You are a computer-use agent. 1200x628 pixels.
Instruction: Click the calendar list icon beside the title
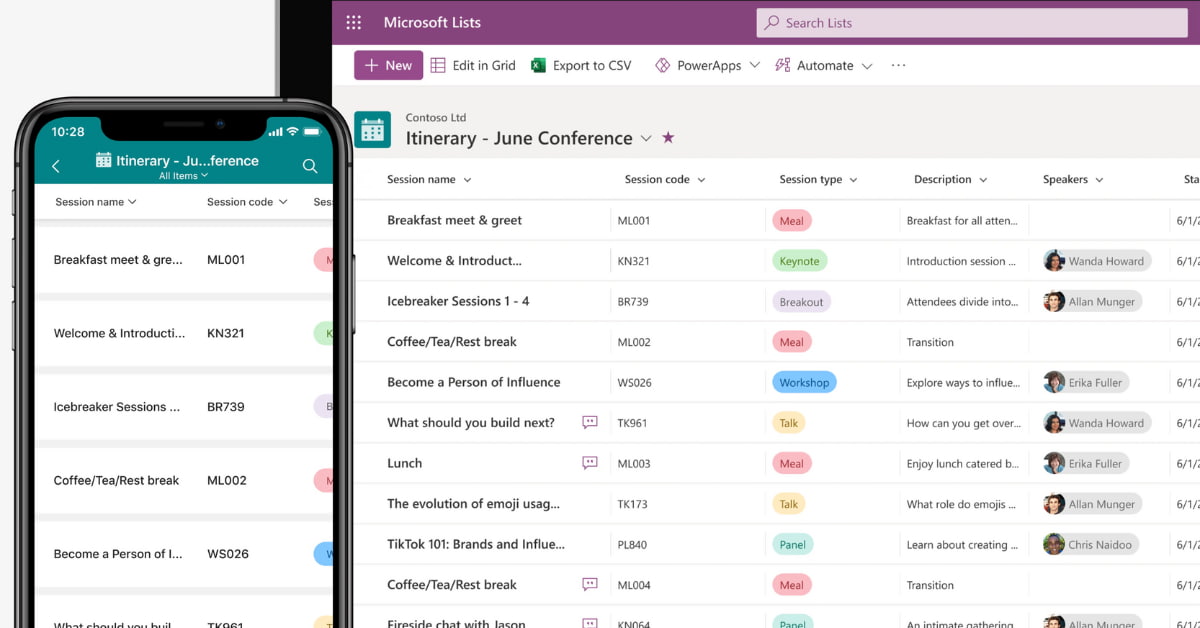click(x=372, y=130)
